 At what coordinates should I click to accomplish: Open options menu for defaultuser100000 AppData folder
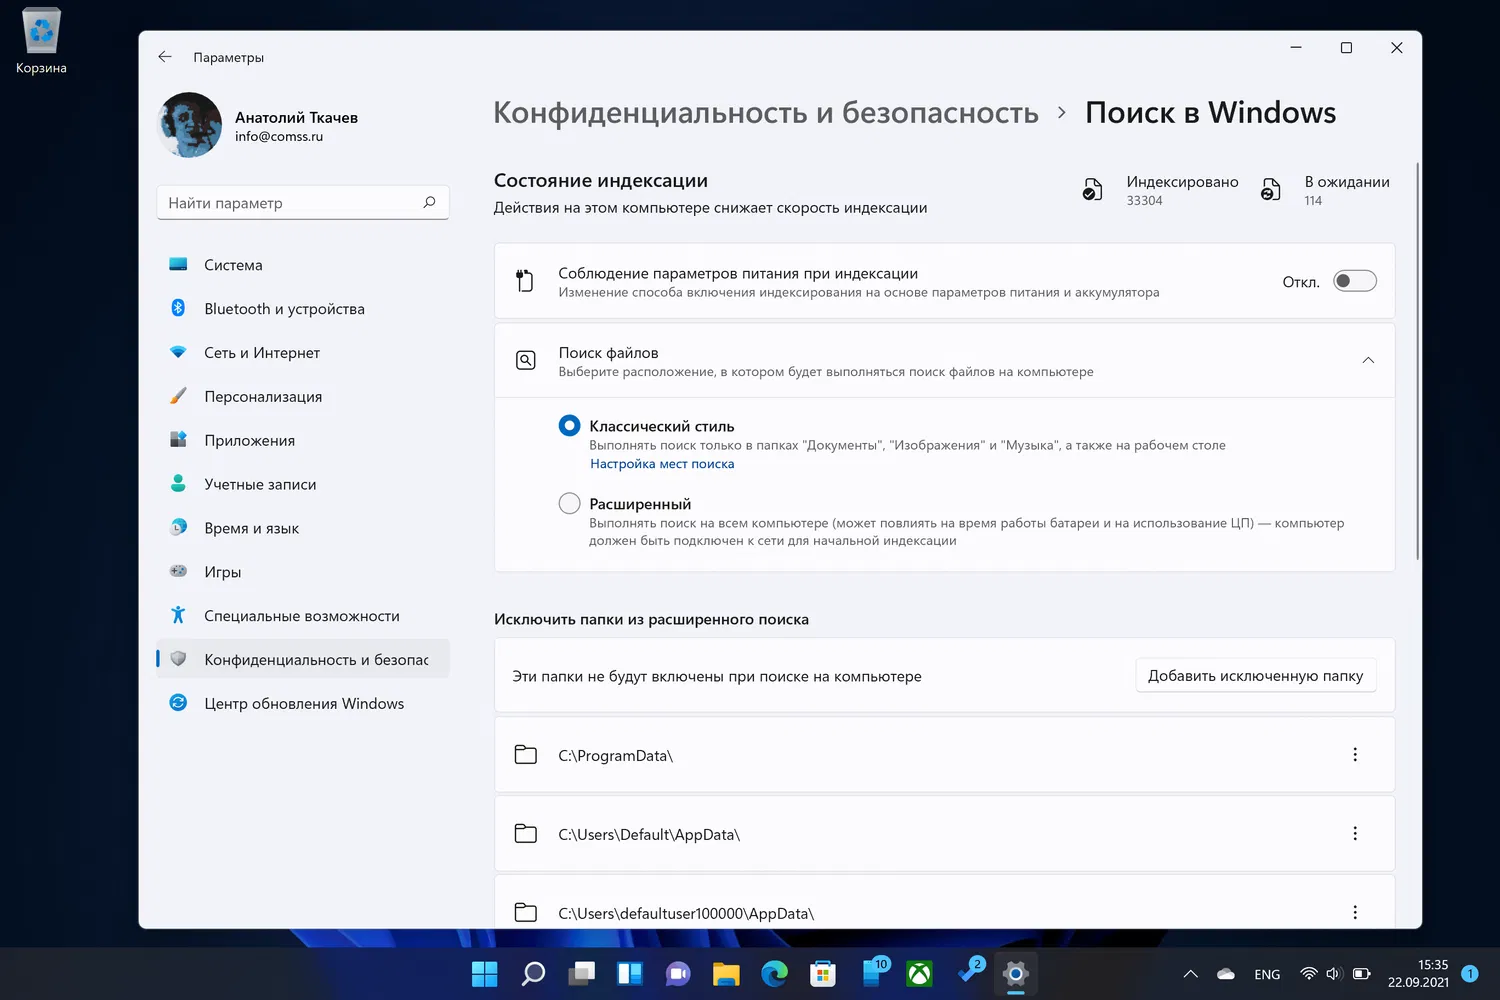(x=1355, y=912)
